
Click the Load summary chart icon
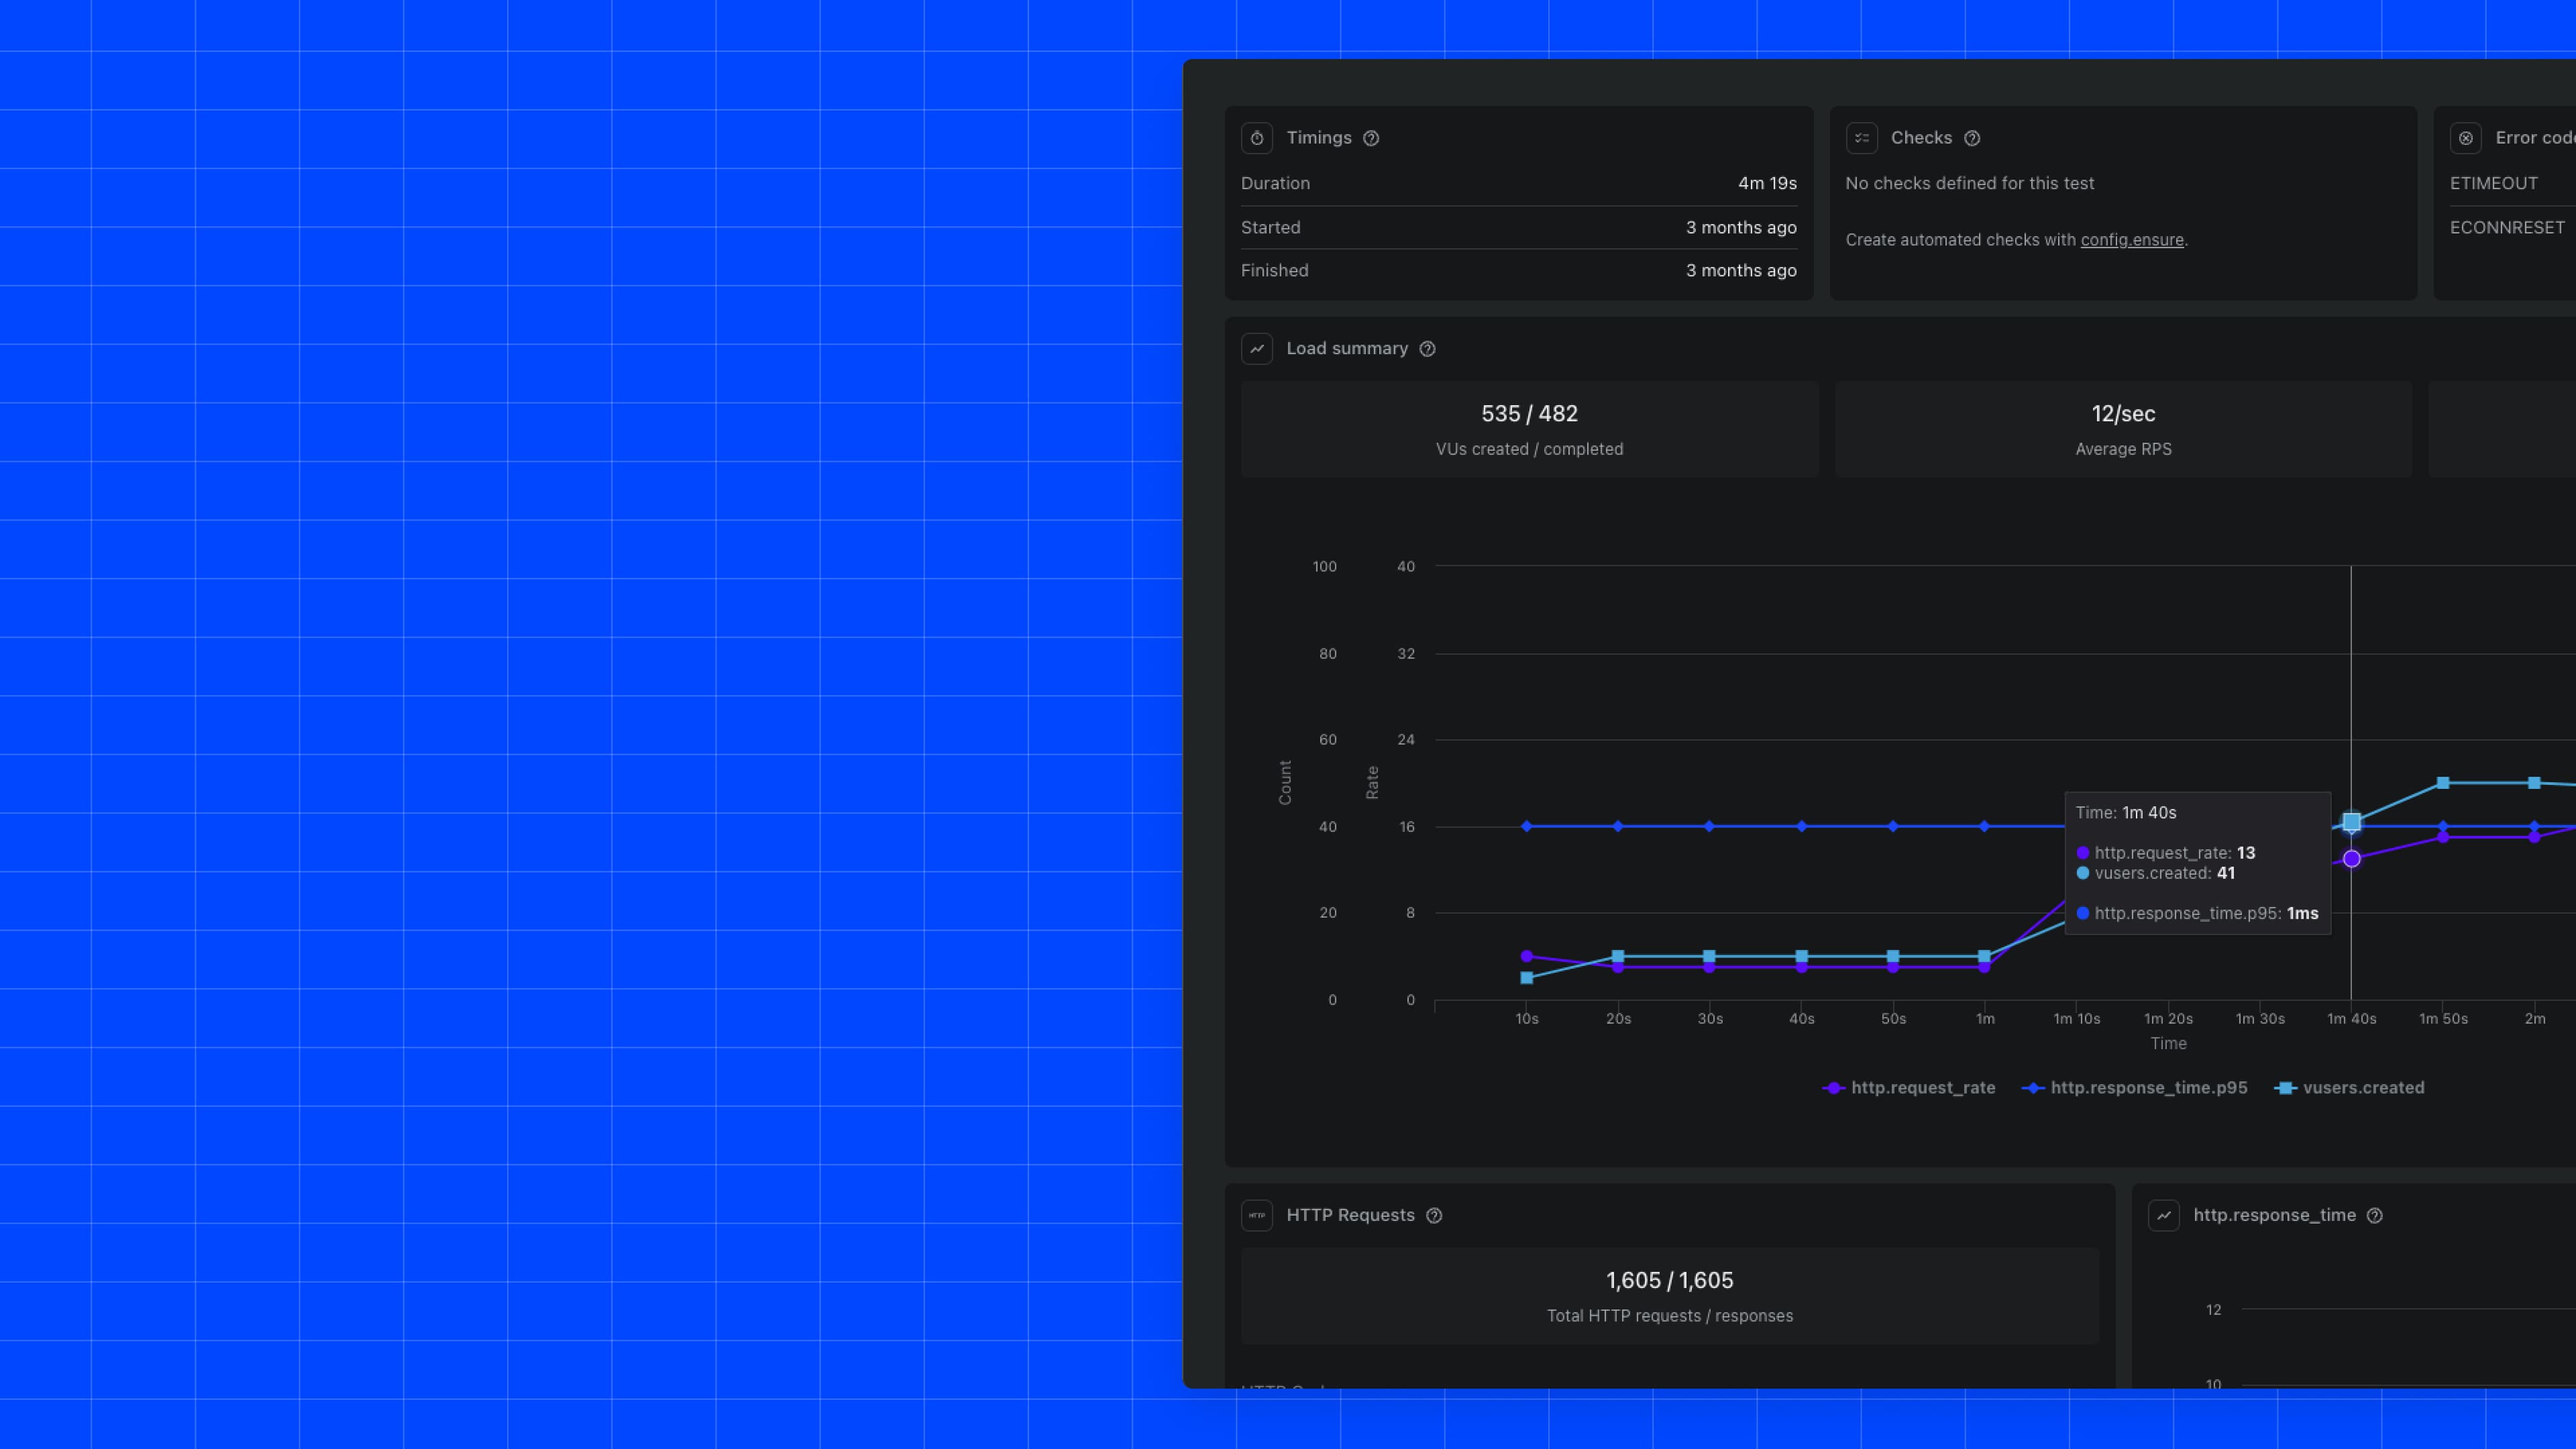pos(1257,349)
